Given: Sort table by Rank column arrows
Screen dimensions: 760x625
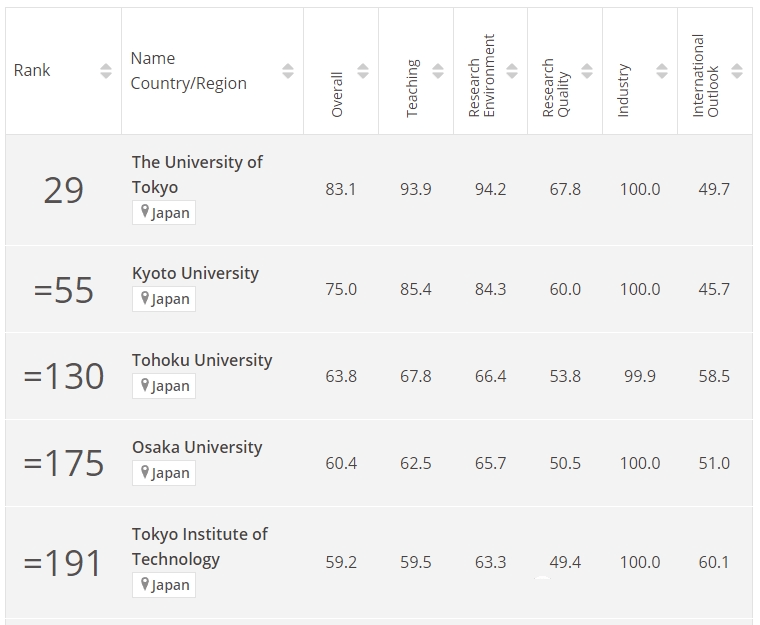Looking at the screenshot, I should (x=106, y=71).
